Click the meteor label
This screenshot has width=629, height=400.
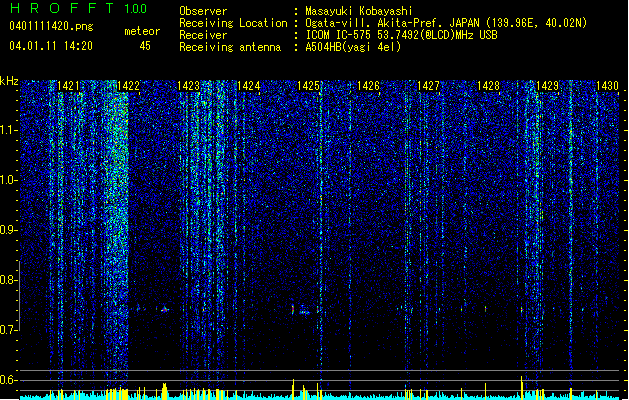(142, 31)
